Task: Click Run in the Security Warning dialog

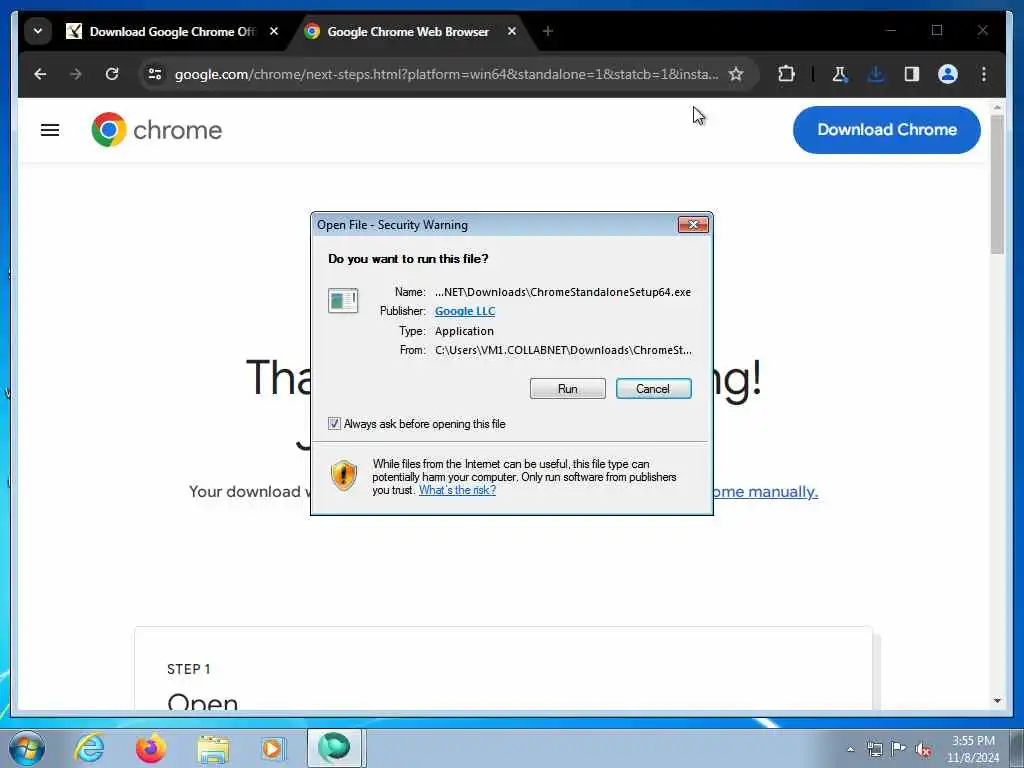Action: pyautogui.click(x=568, y=389)
